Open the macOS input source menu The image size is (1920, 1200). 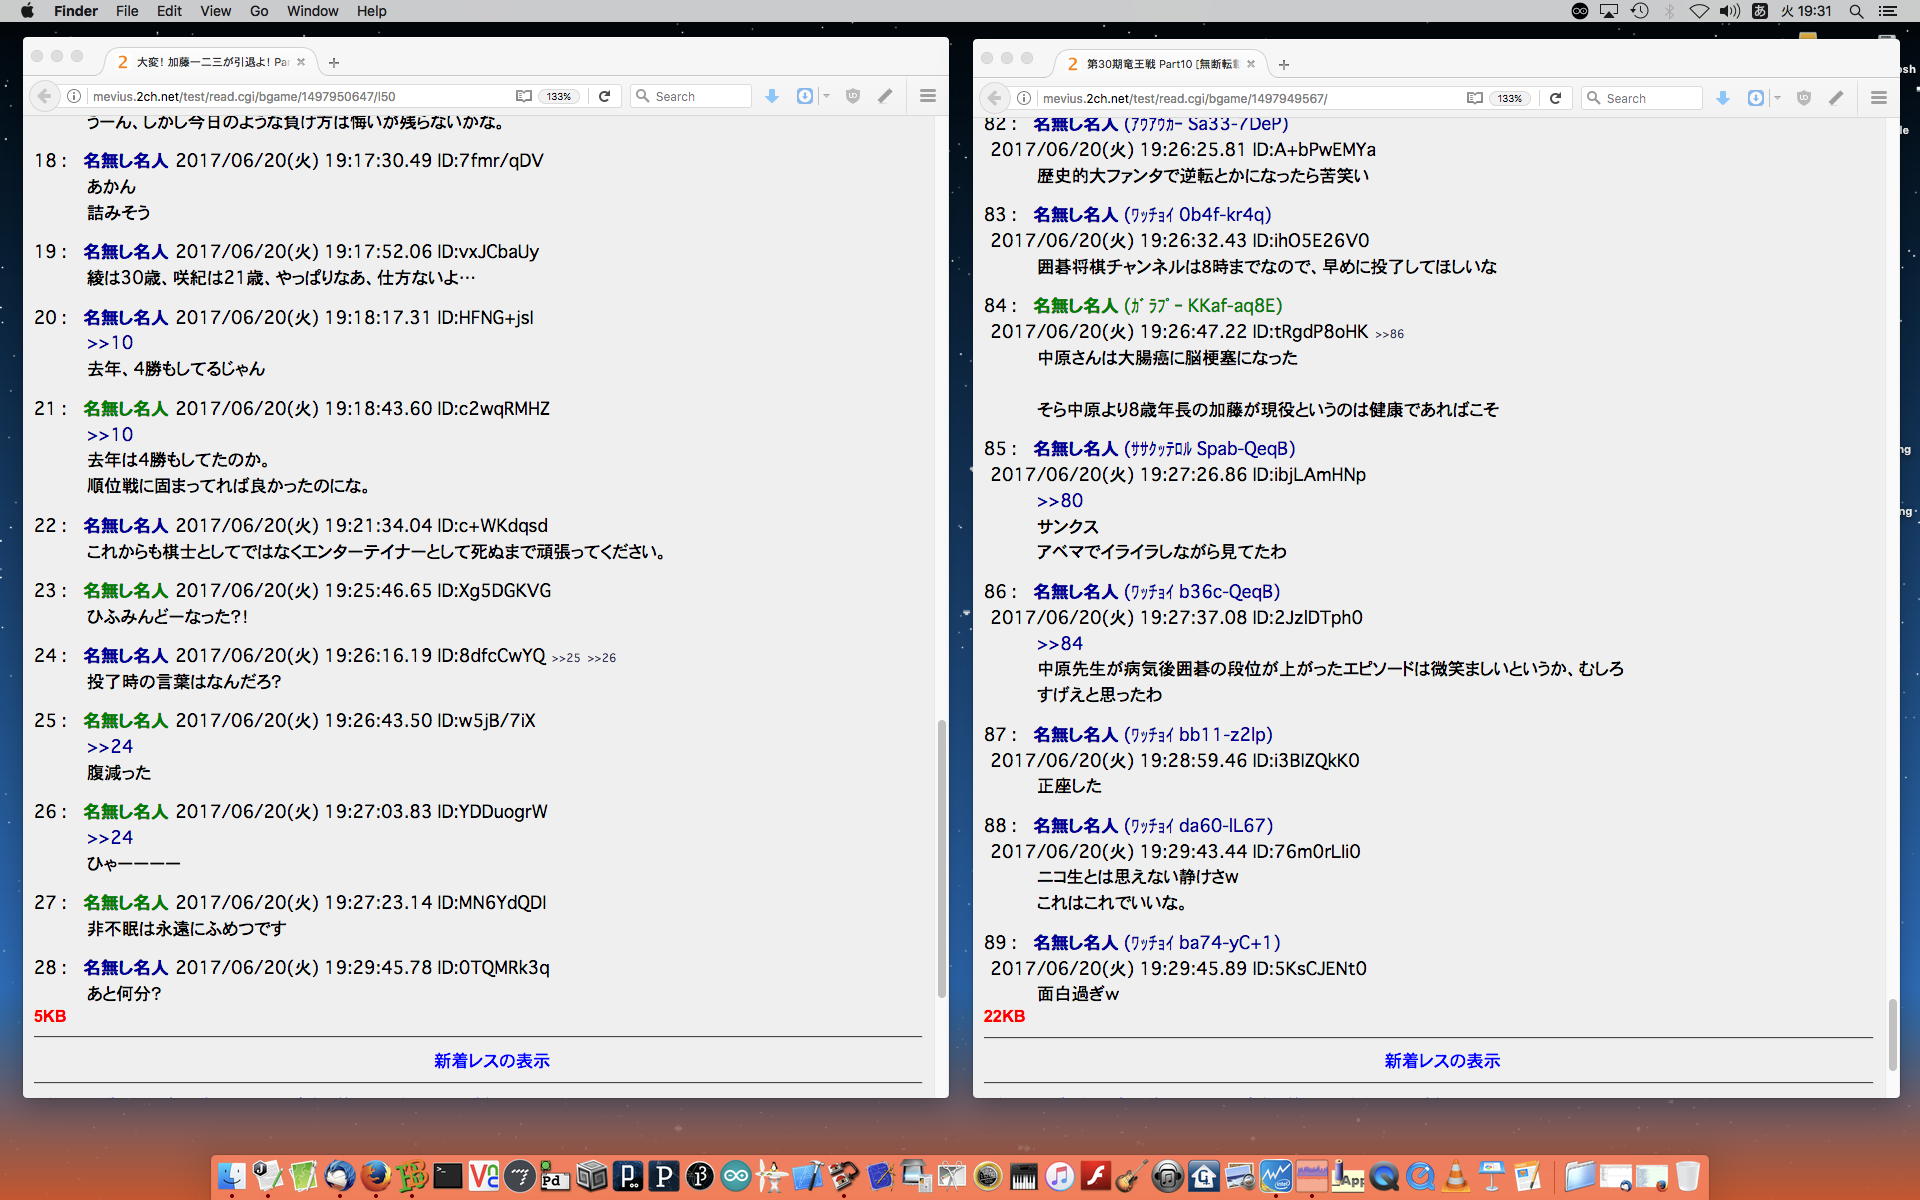[1760, 11]
